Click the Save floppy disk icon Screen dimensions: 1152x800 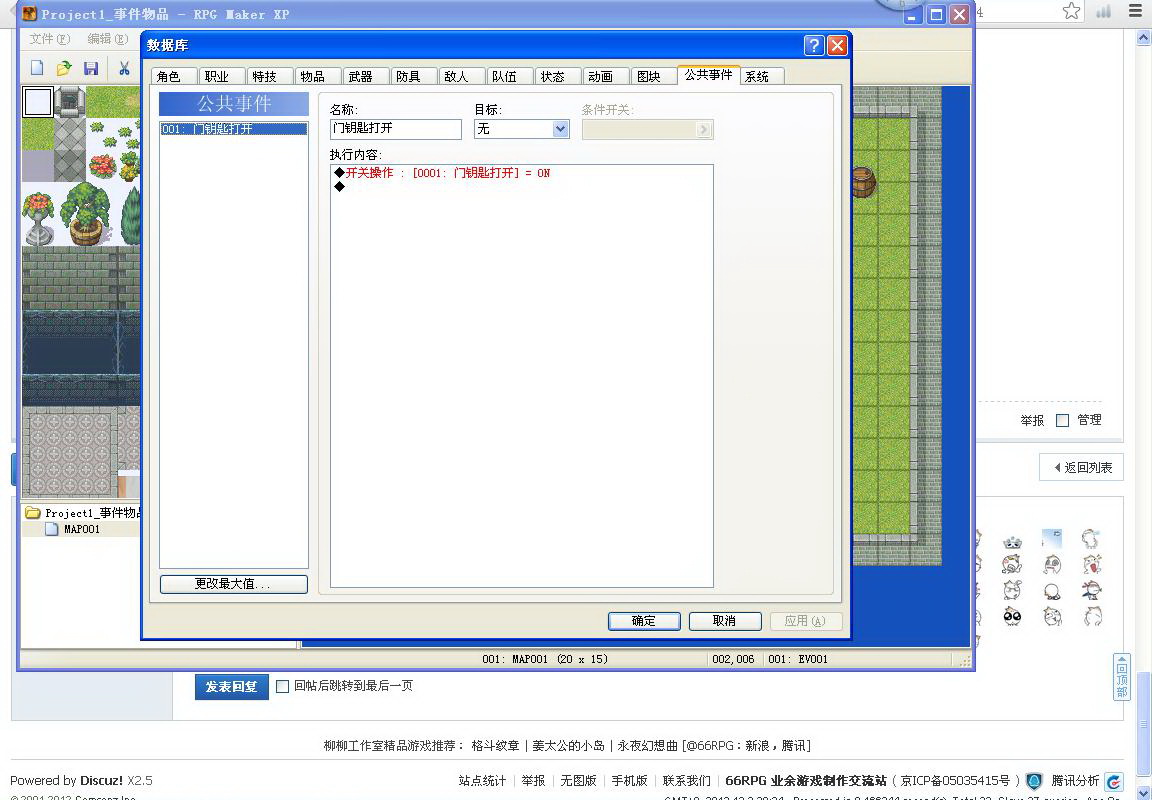[91, 68]
